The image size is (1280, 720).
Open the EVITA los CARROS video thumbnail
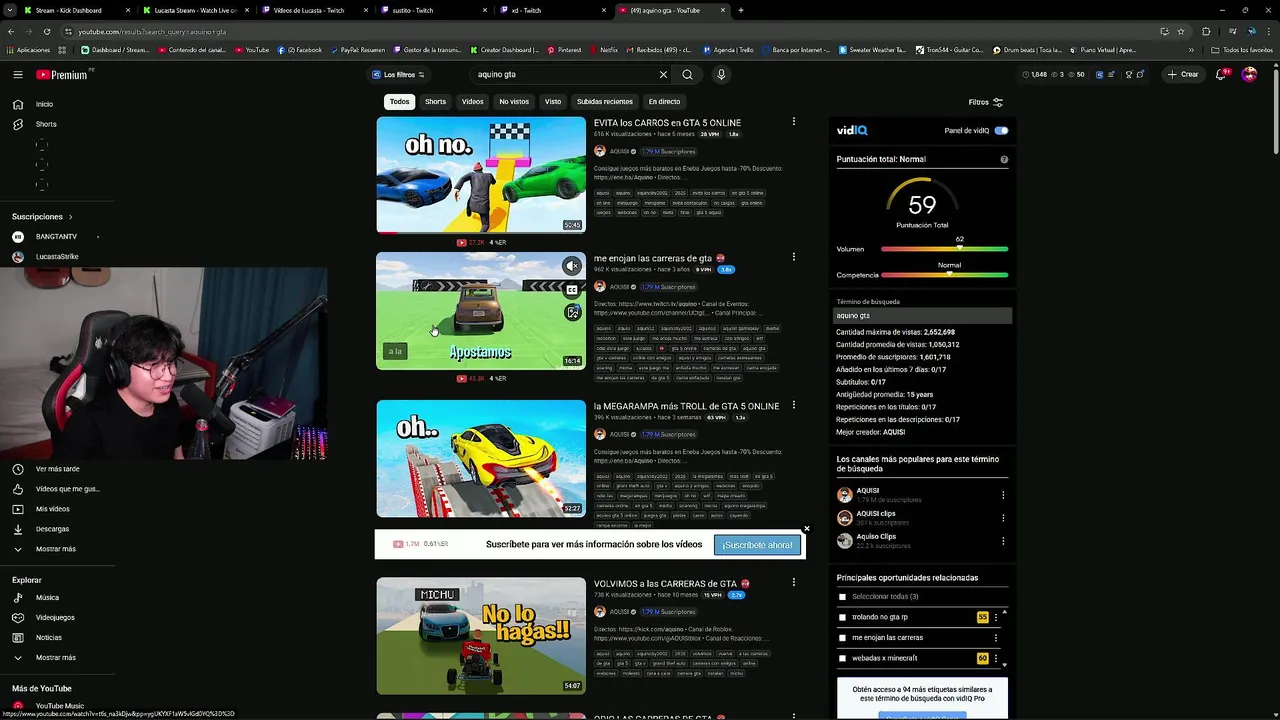click(481, 175)
